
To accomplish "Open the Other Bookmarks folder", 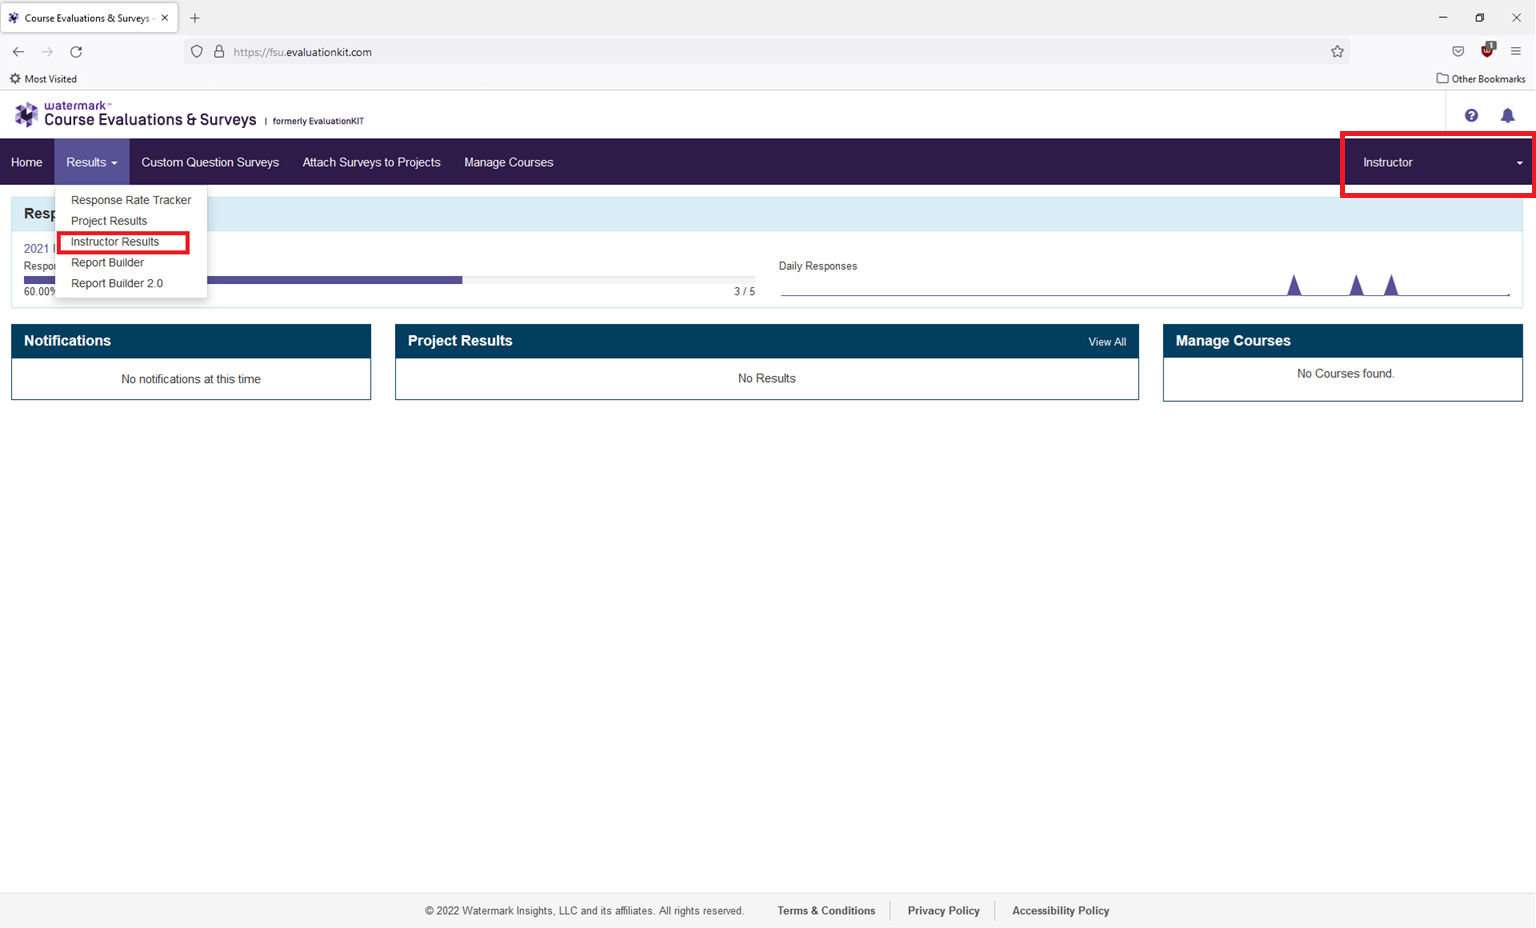I will tap(1481, 79).
